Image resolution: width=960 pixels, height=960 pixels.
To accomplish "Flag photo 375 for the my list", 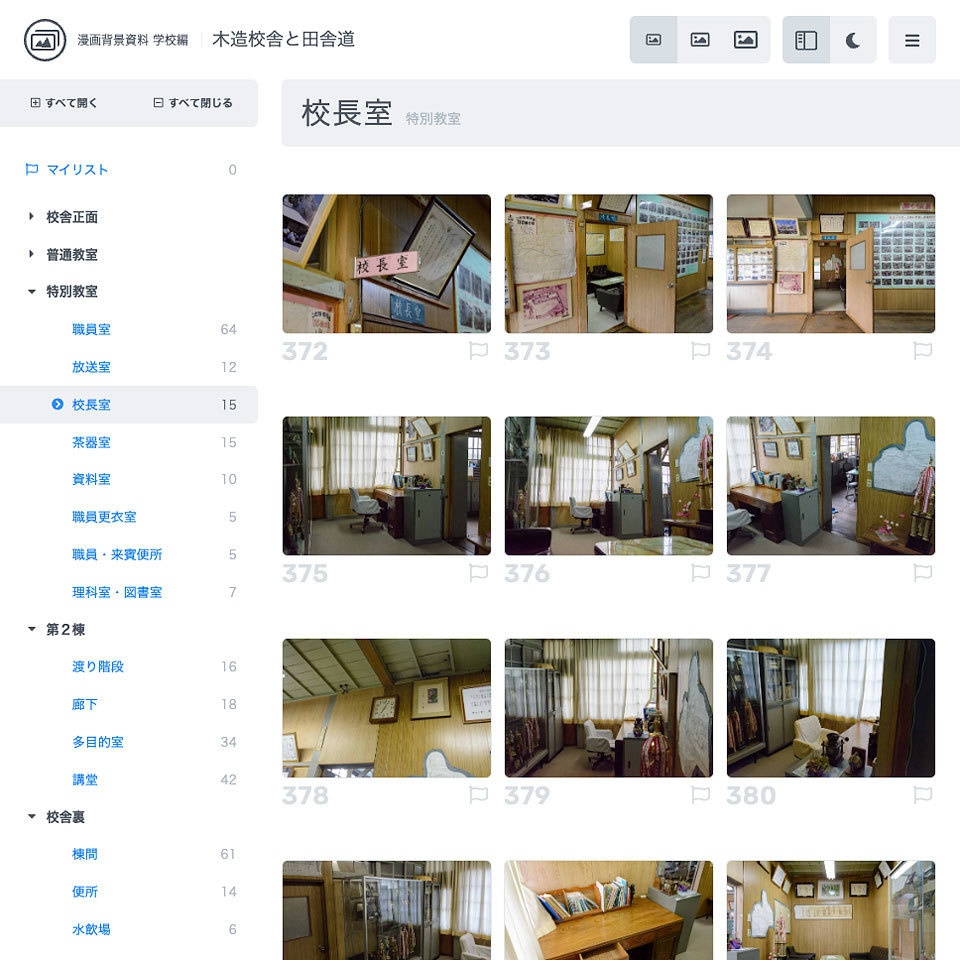I will (479, 572).
